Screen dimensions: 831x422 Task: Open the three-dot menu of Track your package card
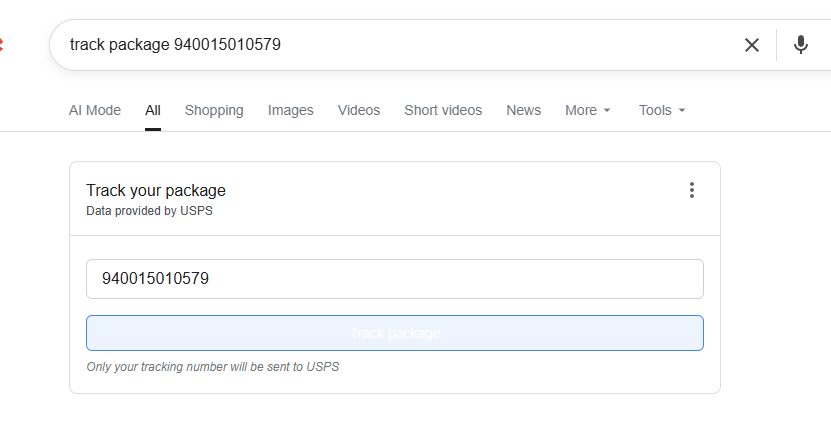pos(692,190)
